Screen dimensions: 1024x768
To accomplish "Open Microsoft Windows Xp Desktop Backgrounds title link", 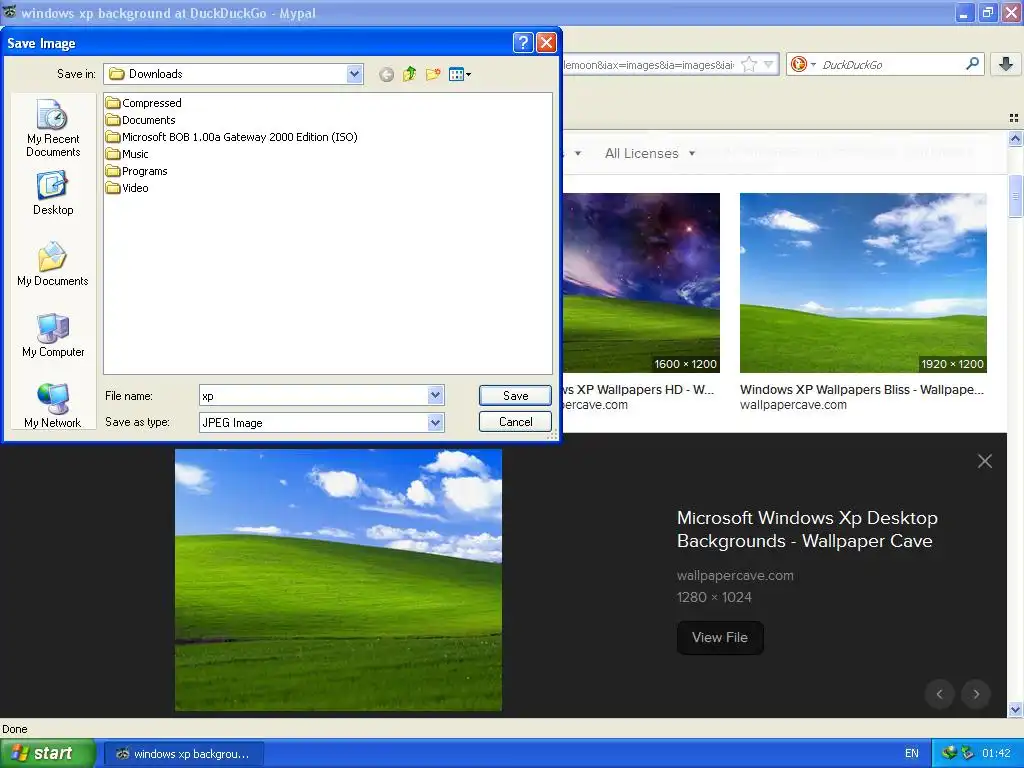I will pos(807,529).
